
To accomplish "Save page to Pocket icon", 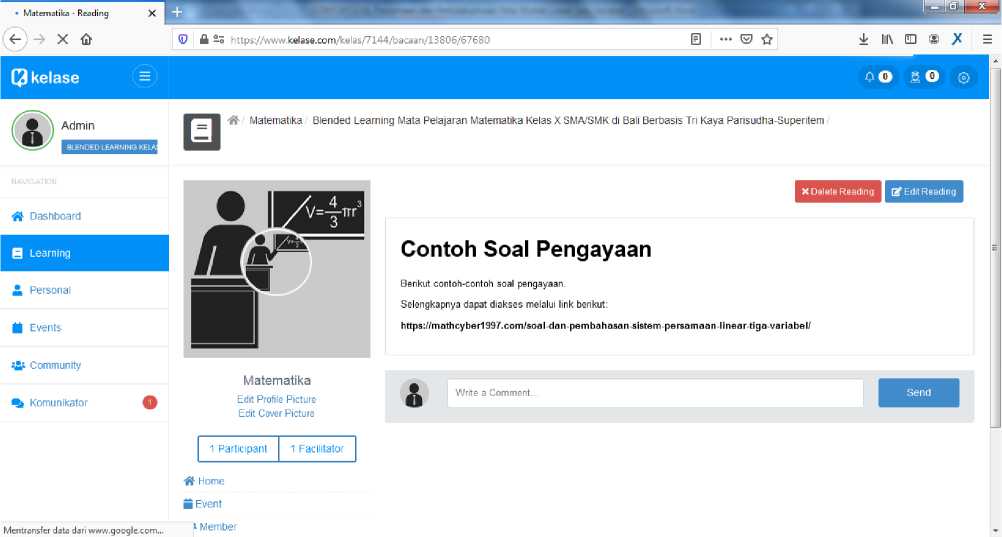I will (746, 40).
